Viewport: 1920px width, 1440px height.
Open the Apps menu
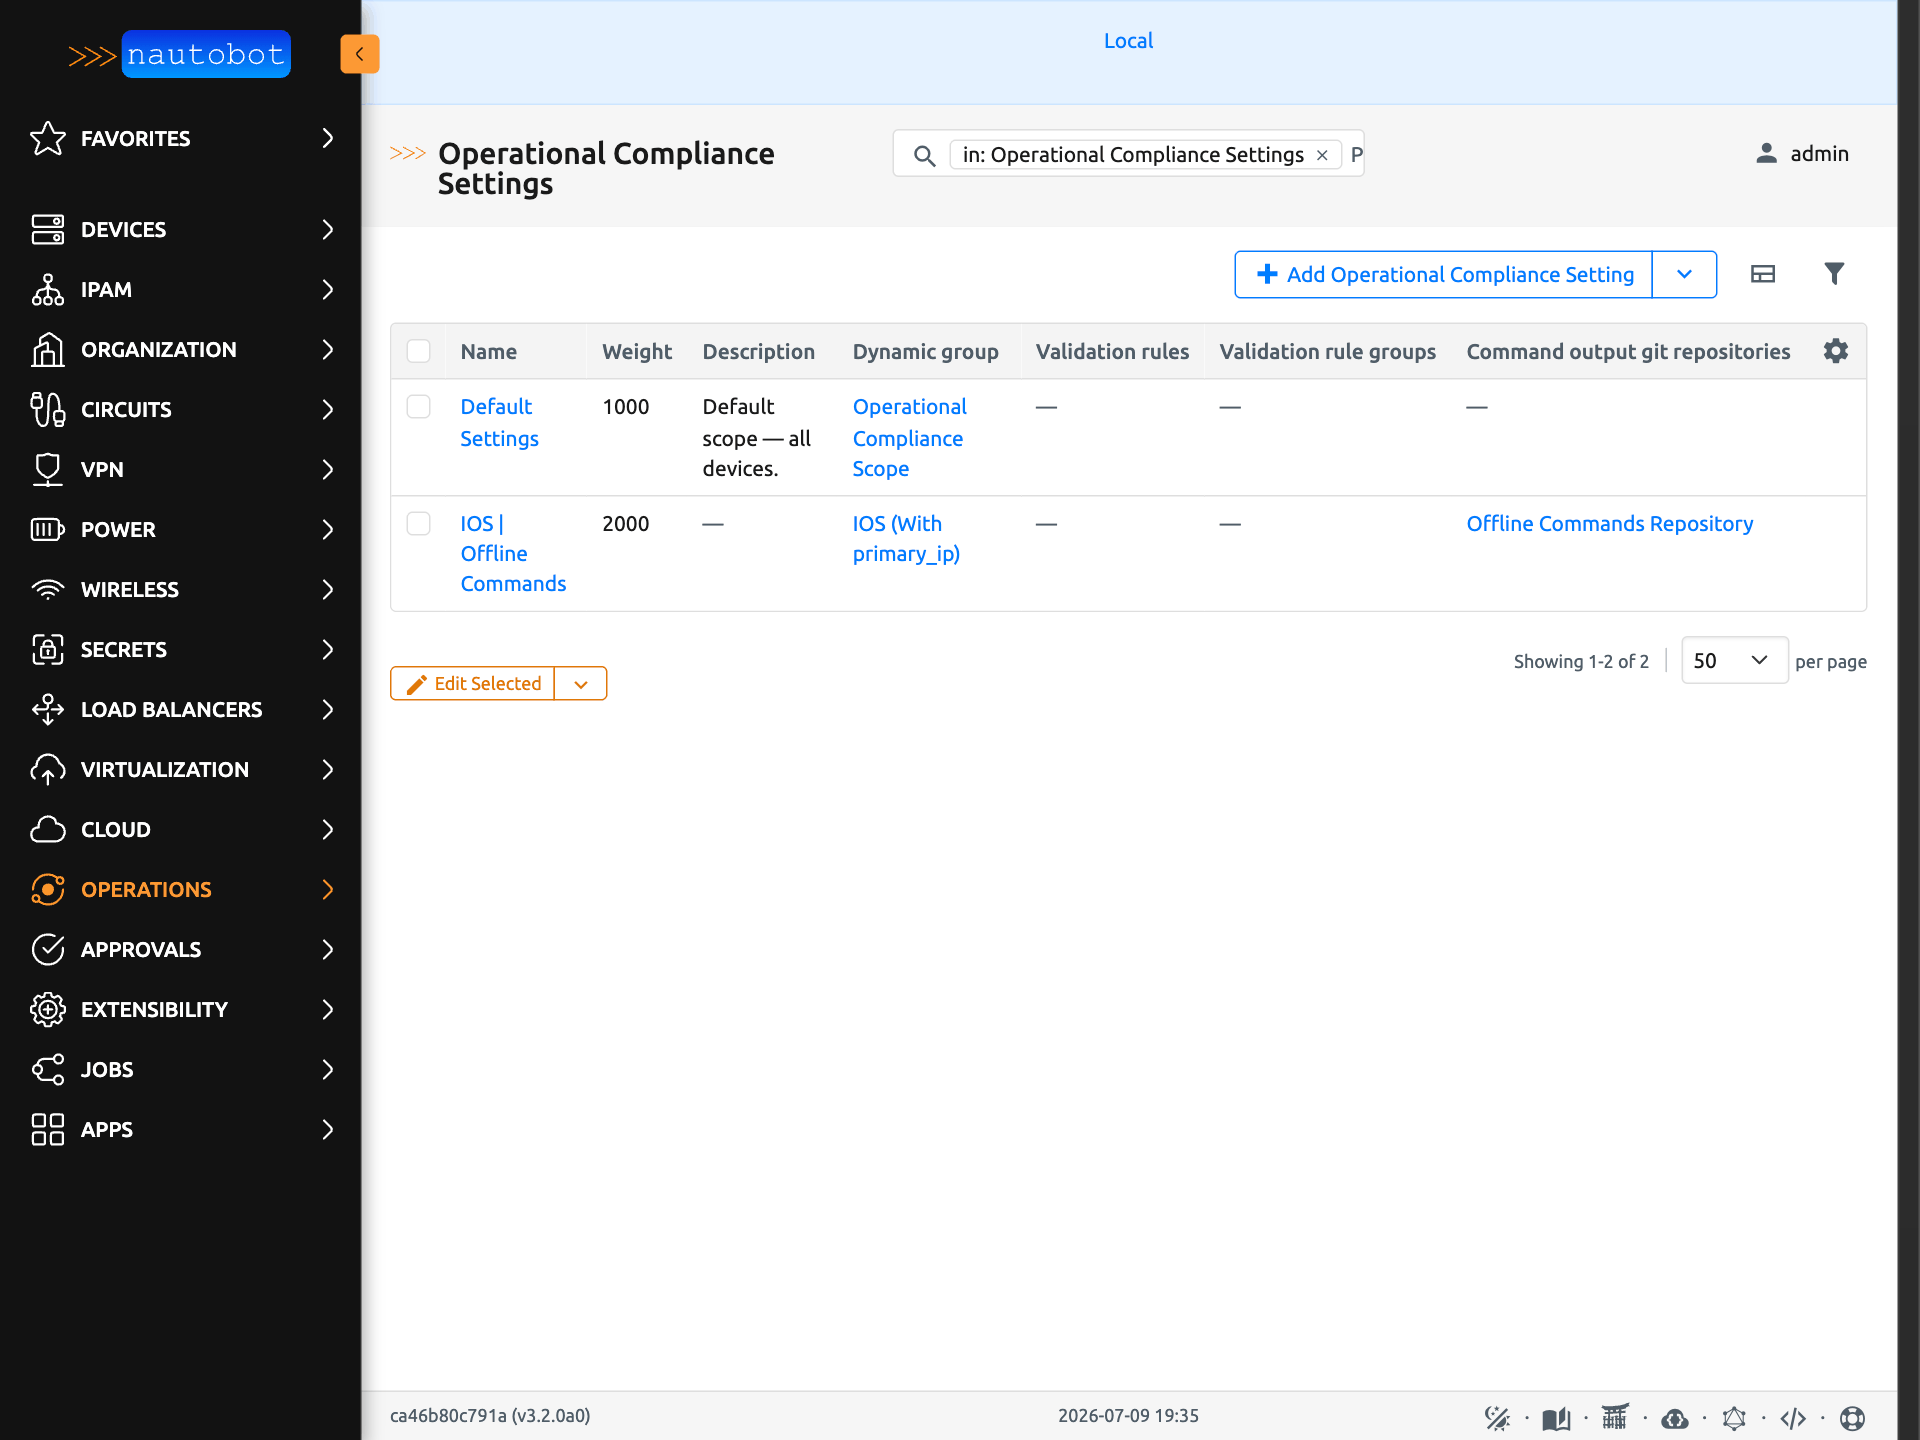click(180, 1129)
